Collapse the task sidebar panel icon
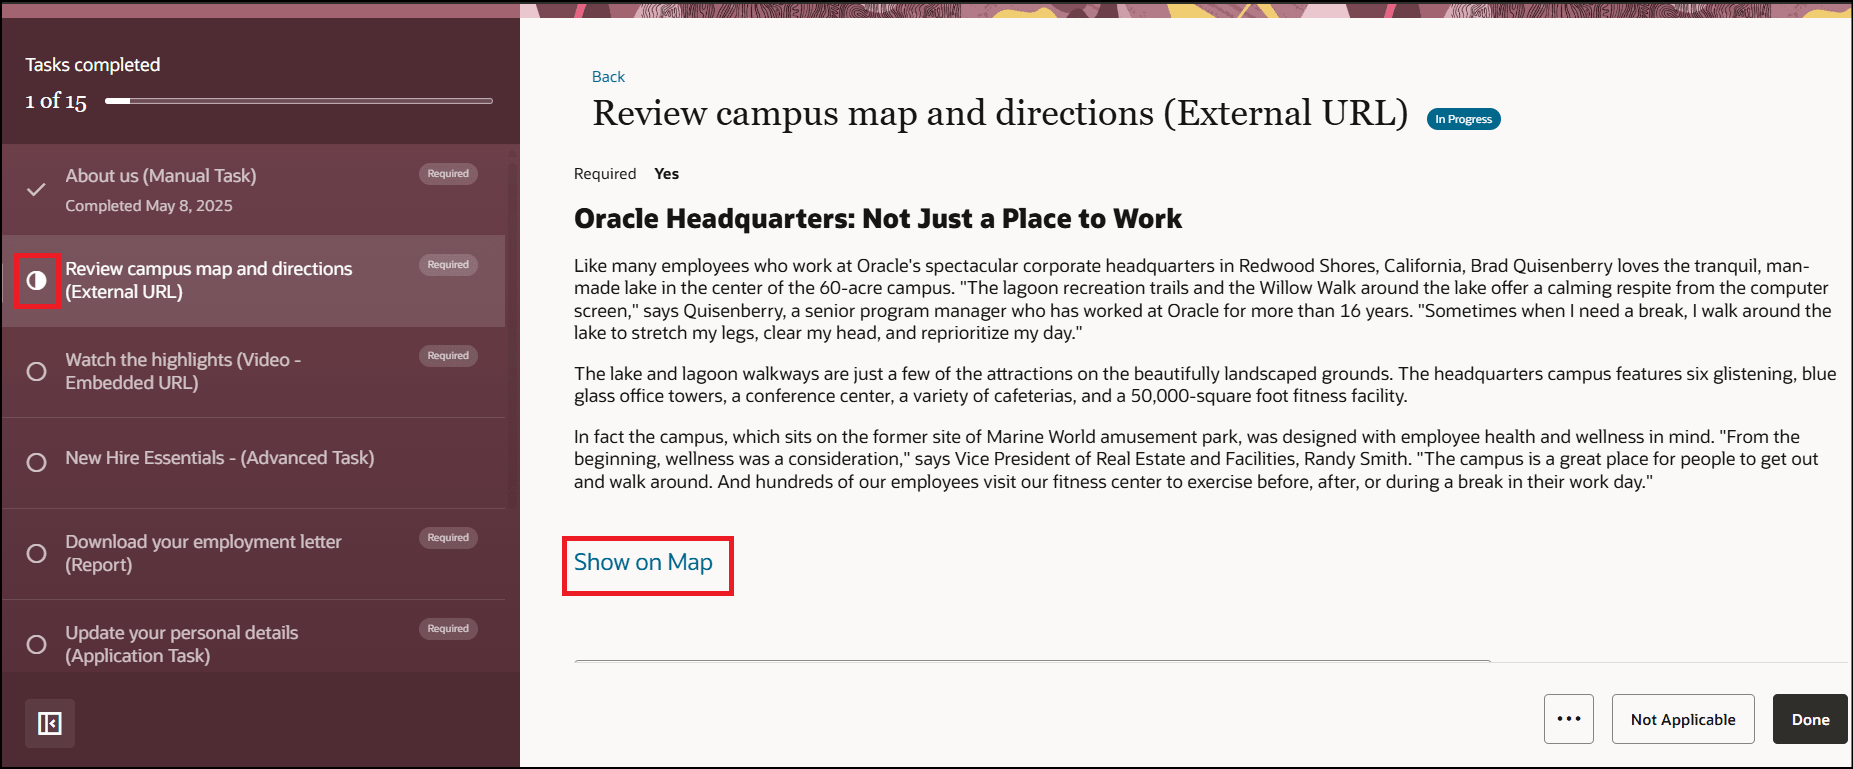 [50, 723]
